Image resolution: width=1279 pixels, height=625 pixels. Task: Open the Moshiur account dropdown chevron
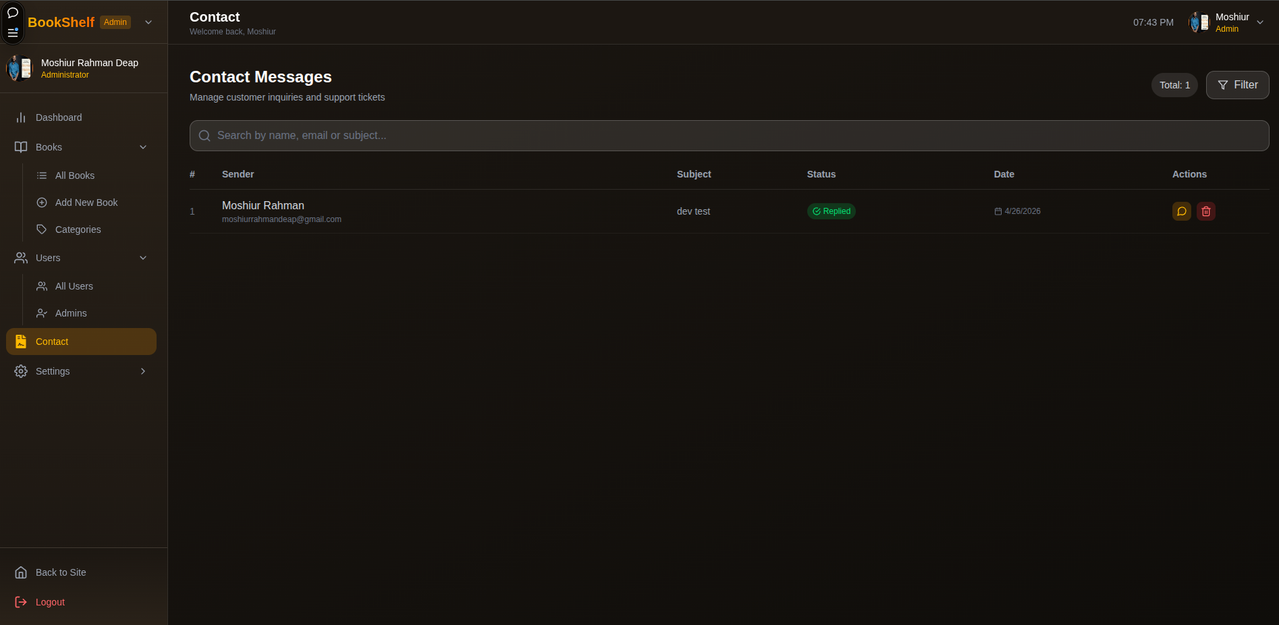(1260, 22)
